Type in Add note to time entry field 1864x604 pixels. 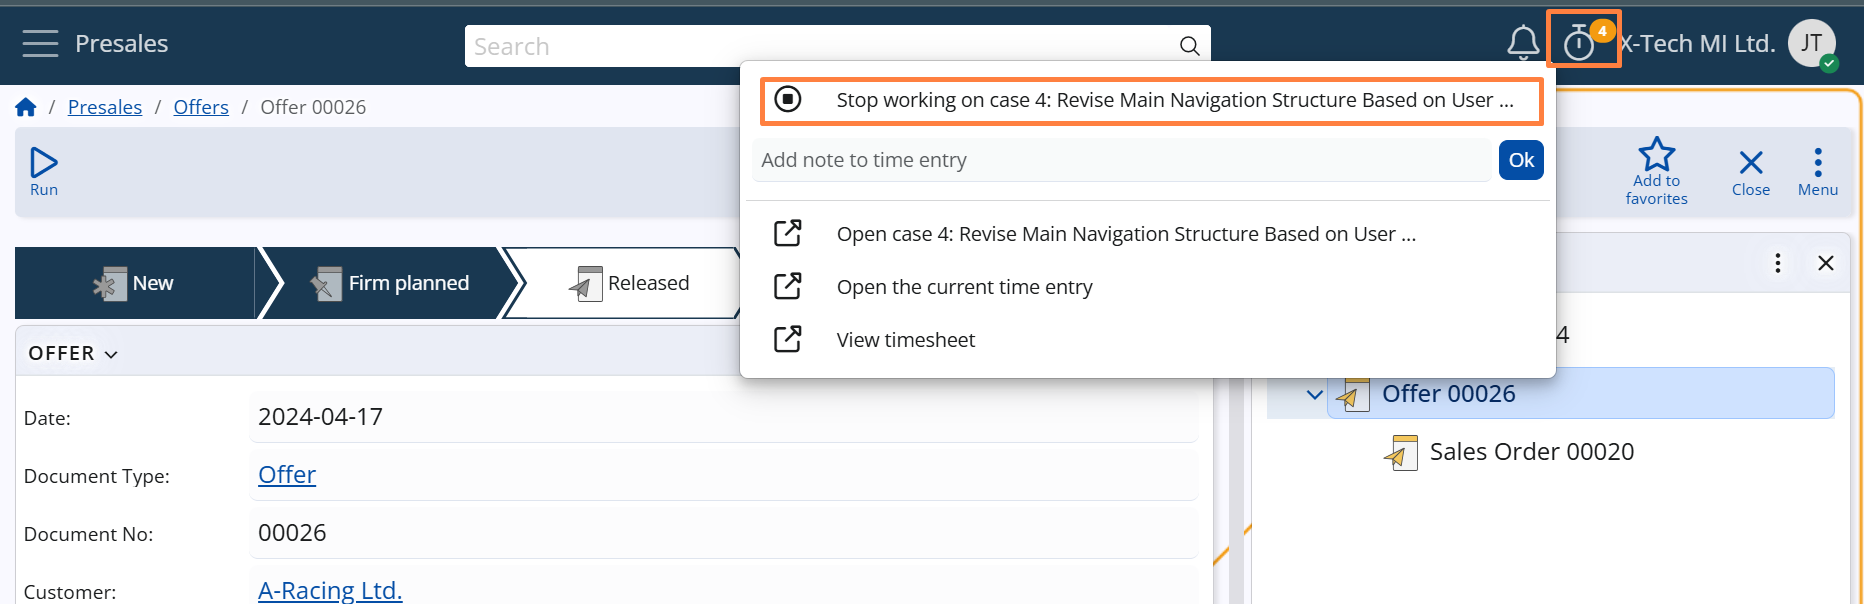tap(1120, 160)
